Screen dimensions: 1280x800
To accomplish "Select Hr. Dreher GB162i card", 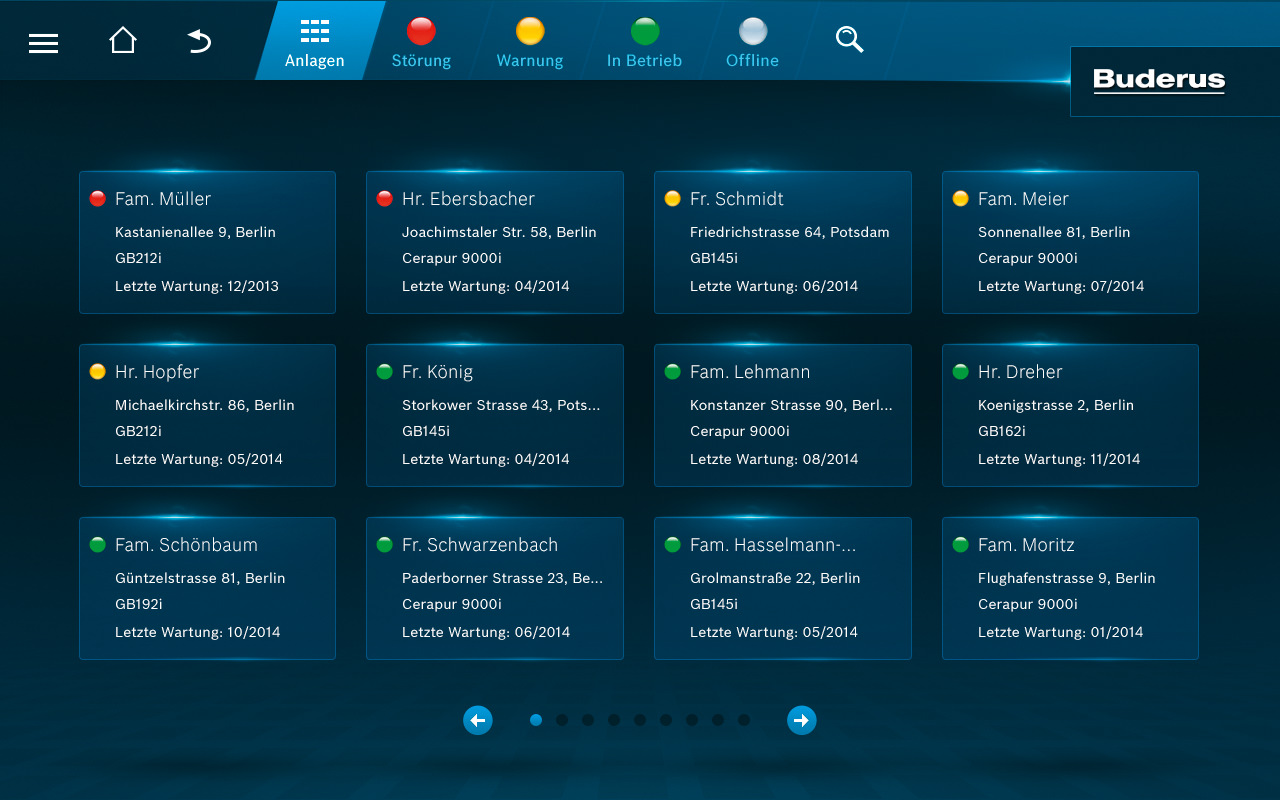I will pos(1070,415).
